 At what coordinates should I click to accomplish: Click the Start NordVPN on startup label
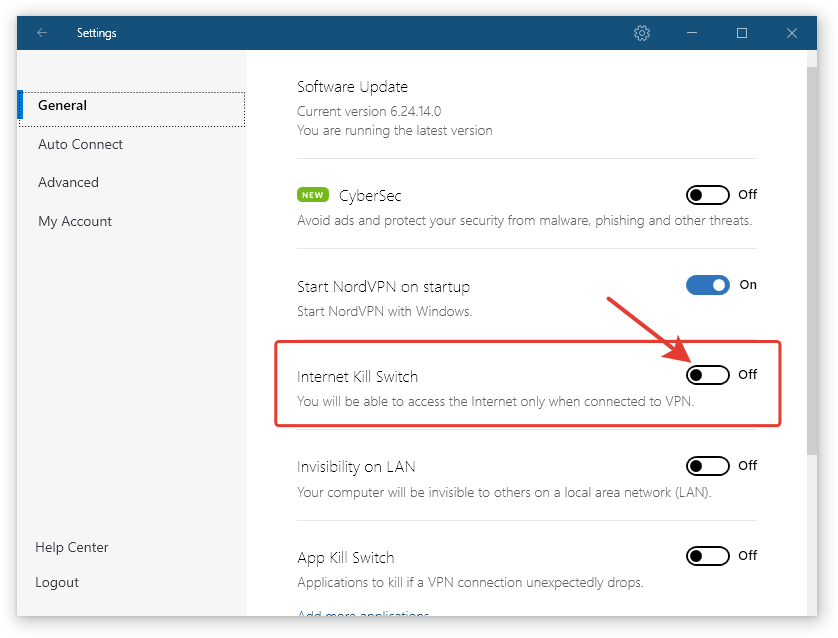tap(383, 287)
